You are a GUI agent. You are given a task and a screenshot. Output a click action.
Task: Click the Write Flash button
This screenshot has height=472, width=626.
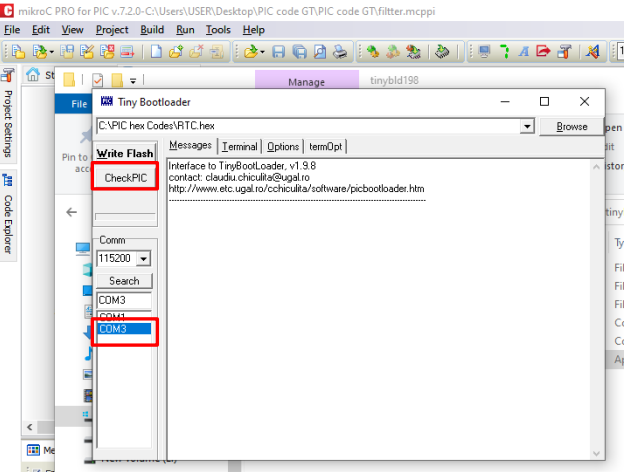tap(125, 153)
